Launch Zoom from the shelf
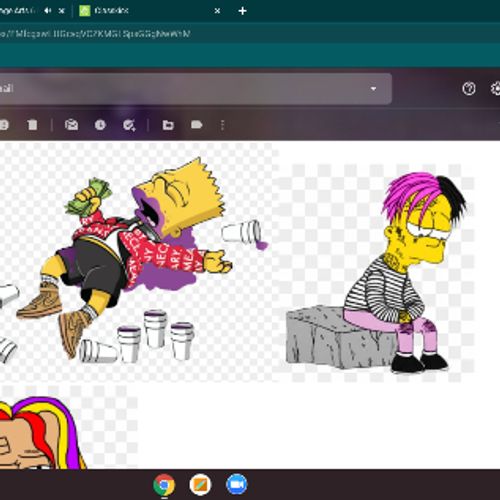Image resolution: width=500 pixels, height=500 pixels. pyautogui.click(x=237, y=485)
